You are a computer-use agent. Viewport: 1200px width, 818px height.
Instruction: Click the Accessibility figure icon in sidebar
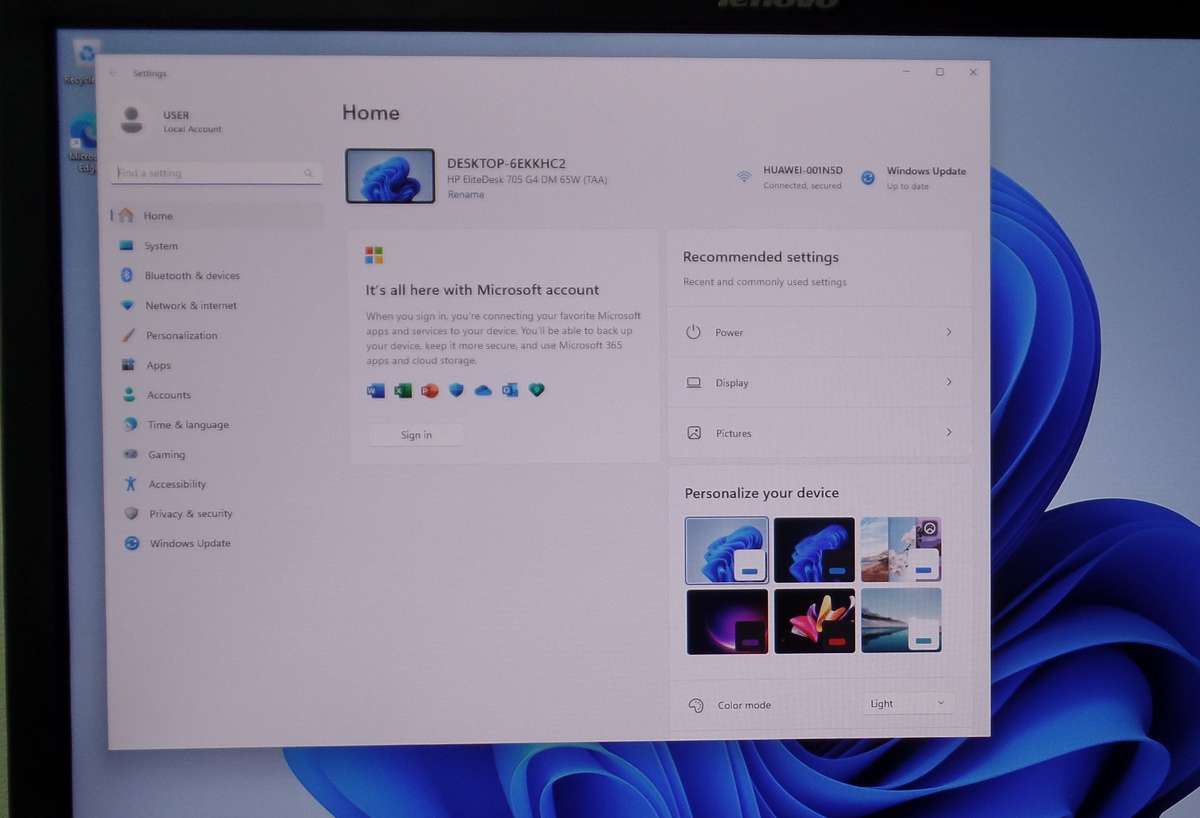[x=130, y=484]
